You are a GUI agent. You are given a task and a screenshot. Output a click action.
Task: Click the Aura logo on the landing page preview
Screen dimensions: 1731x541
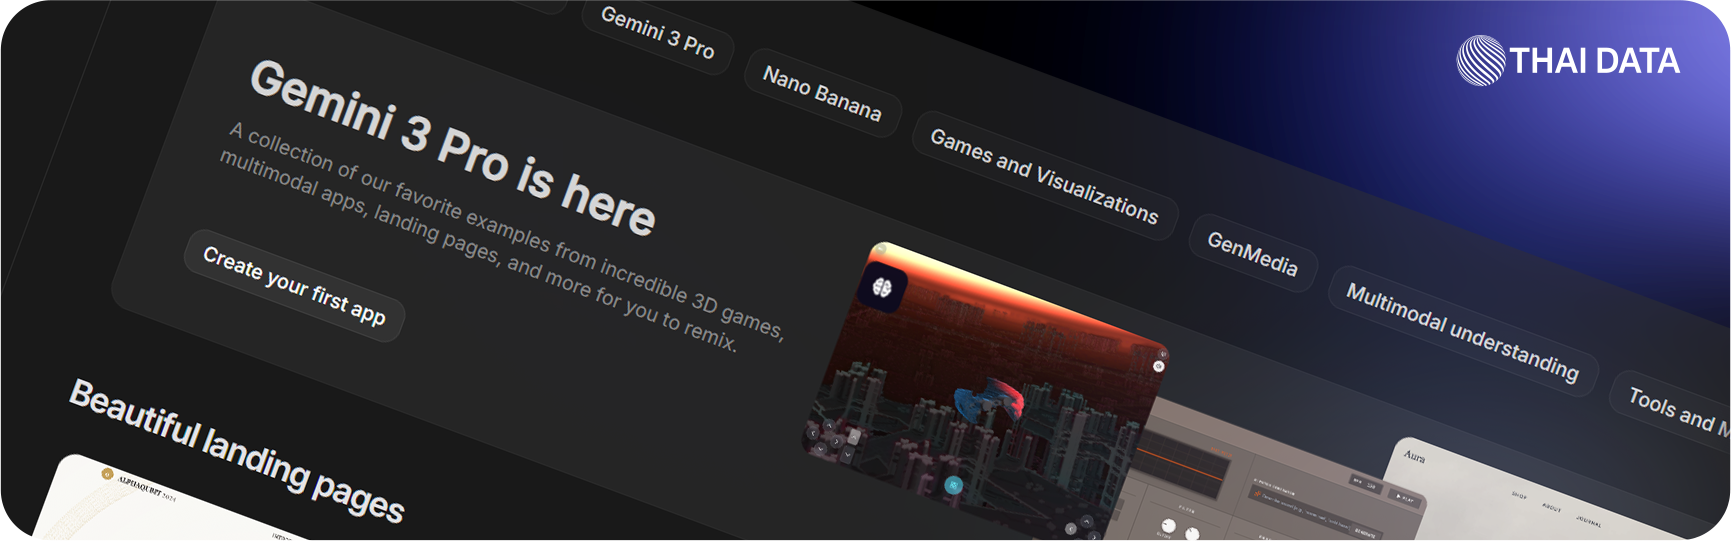point(1414,456)
